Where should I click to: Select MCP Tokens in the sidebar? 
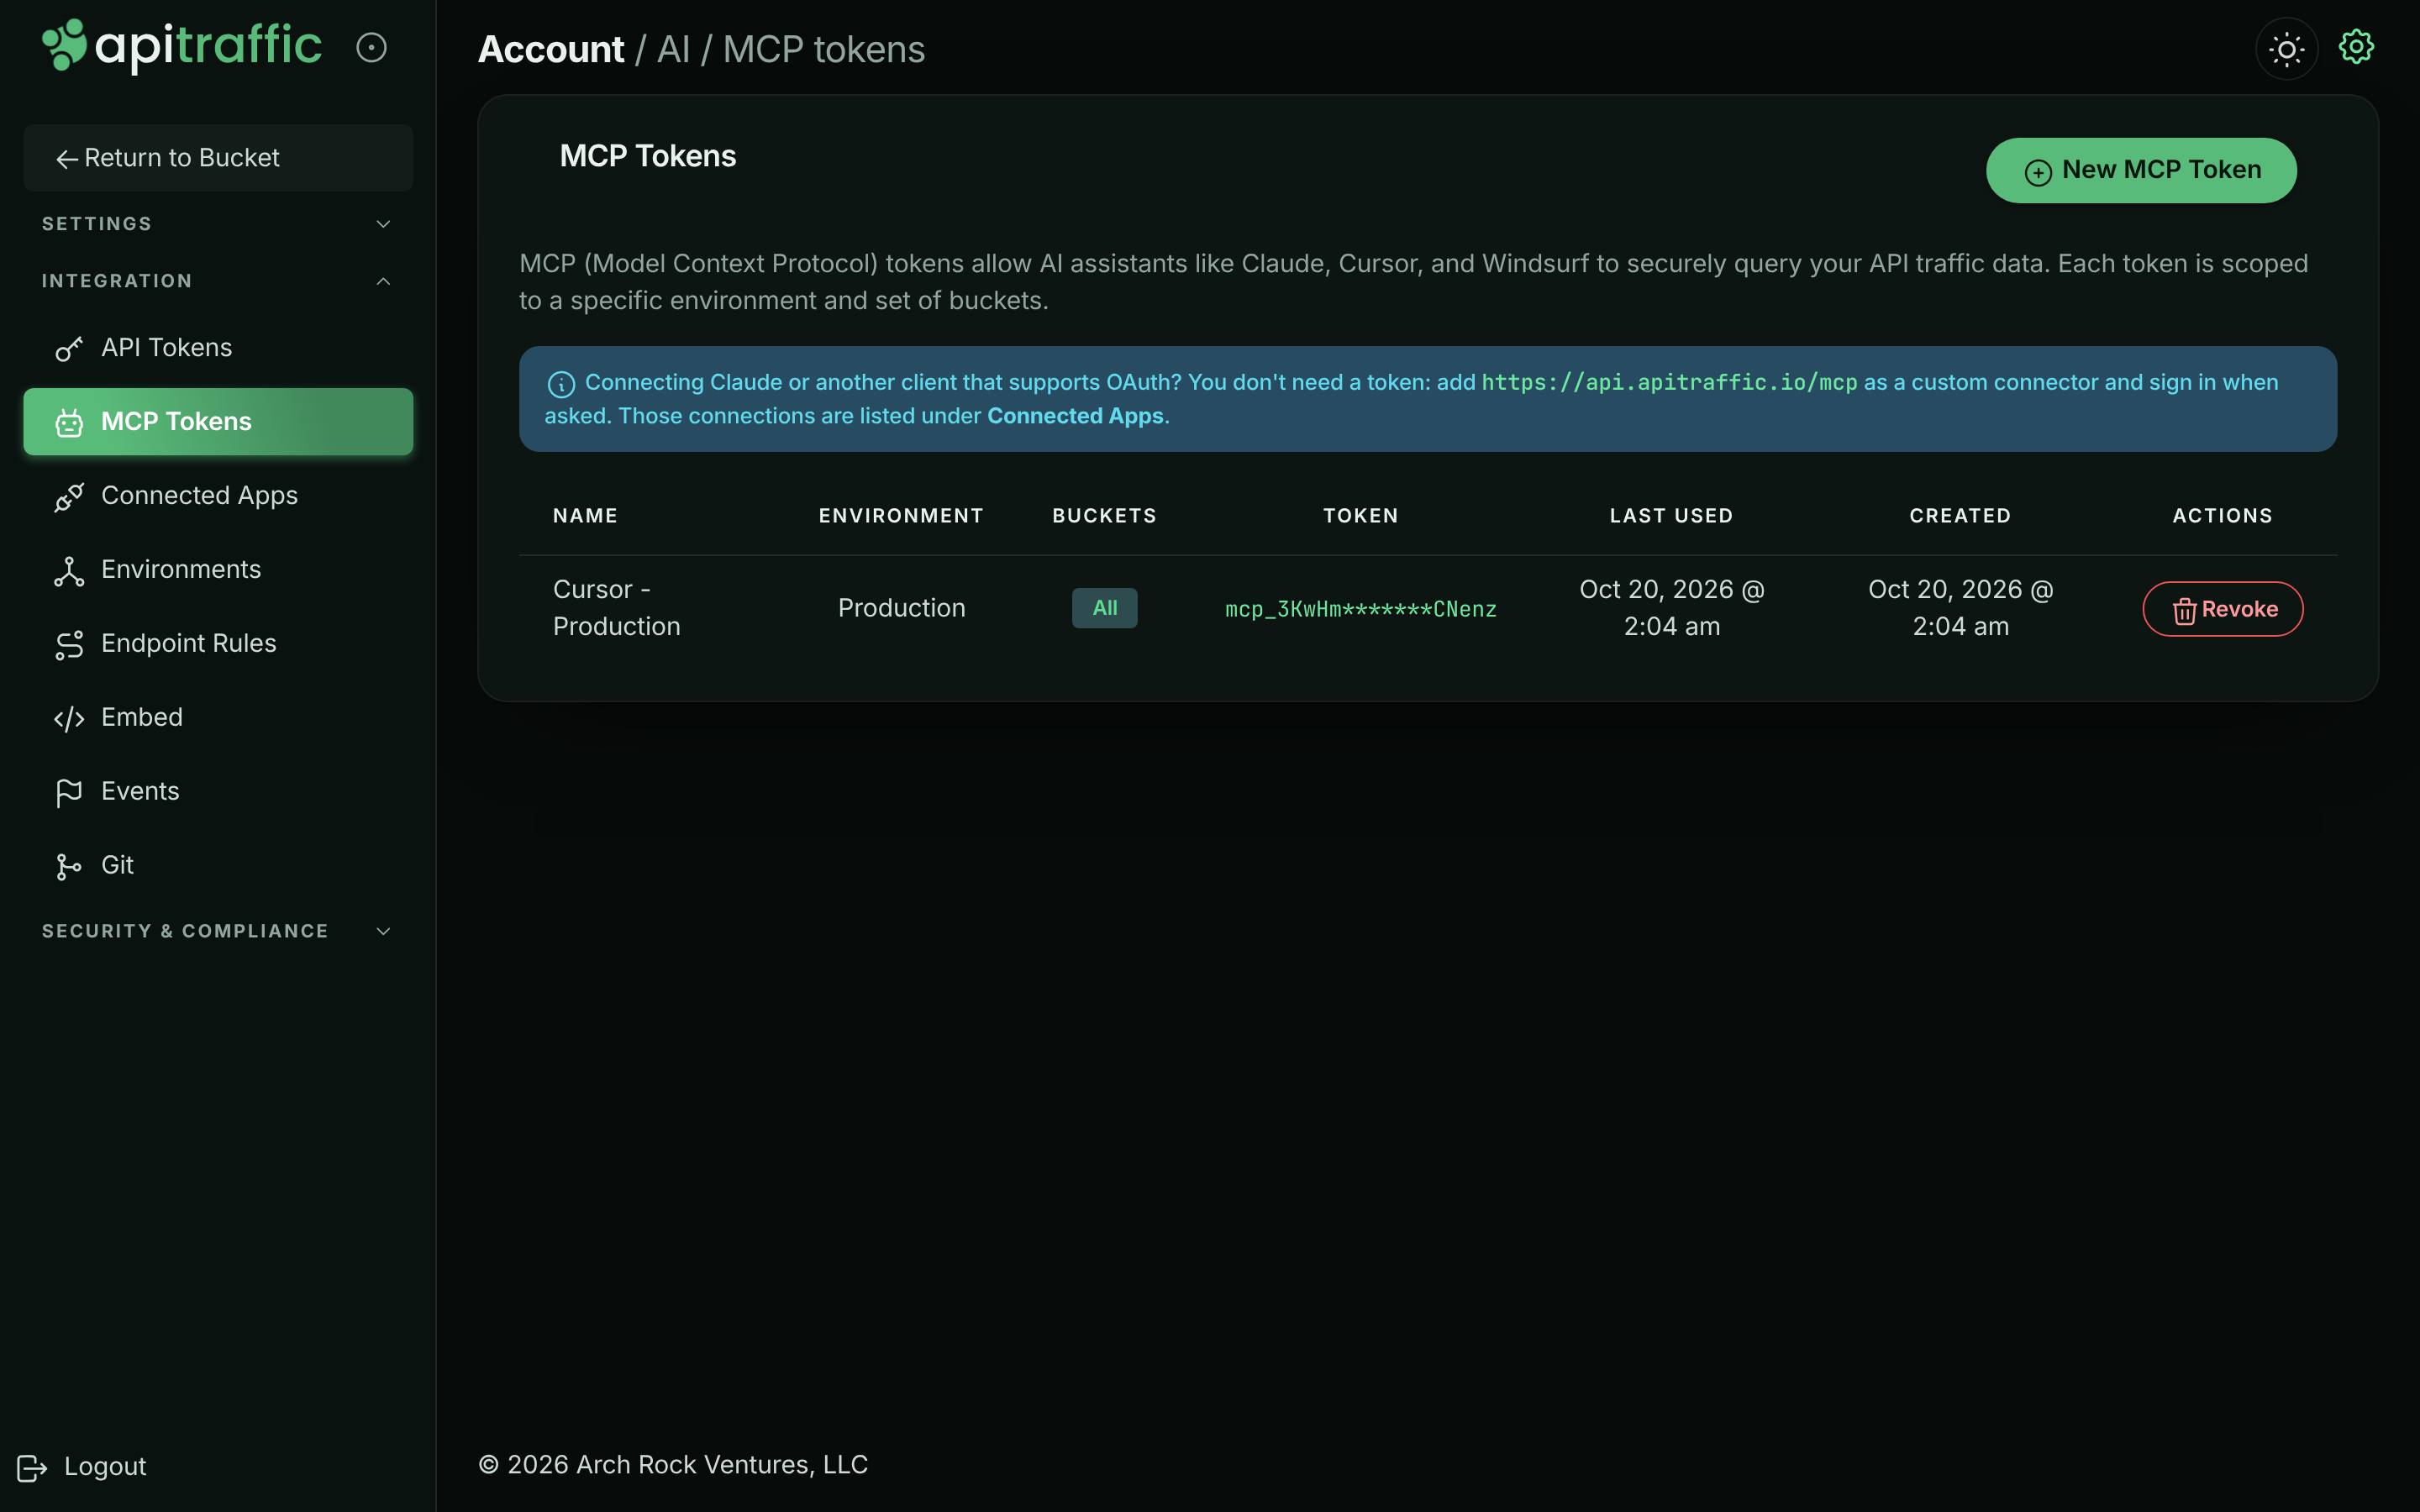[218, 422]
